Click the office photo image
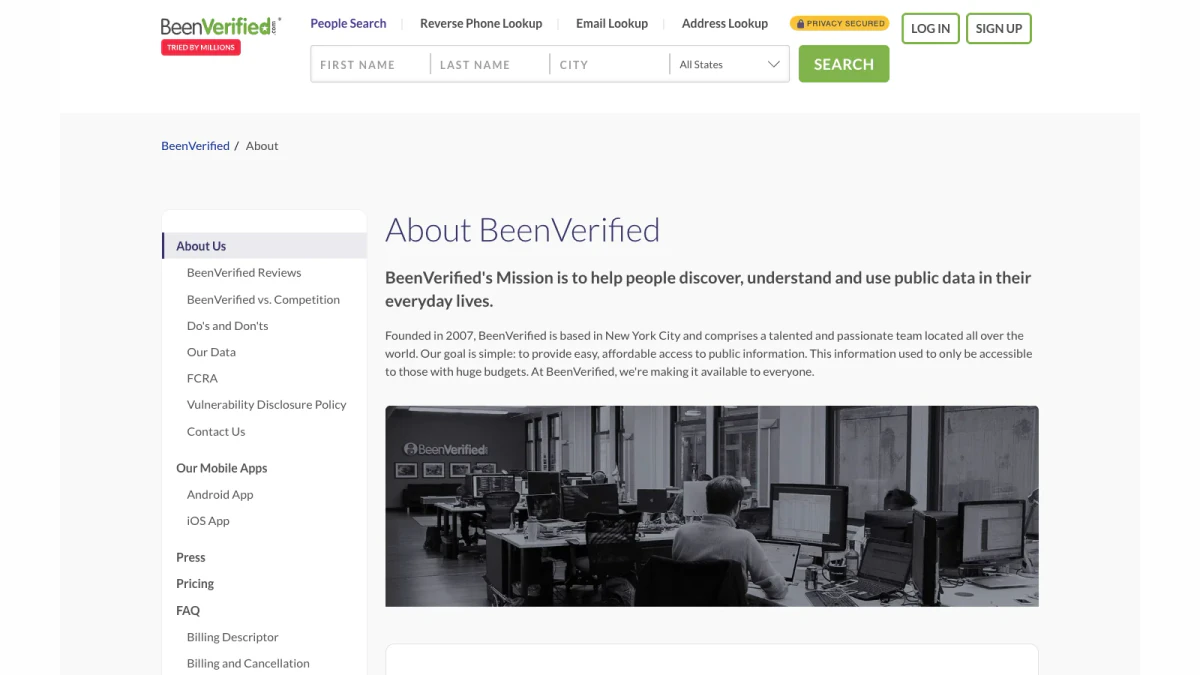 [712, 506]
